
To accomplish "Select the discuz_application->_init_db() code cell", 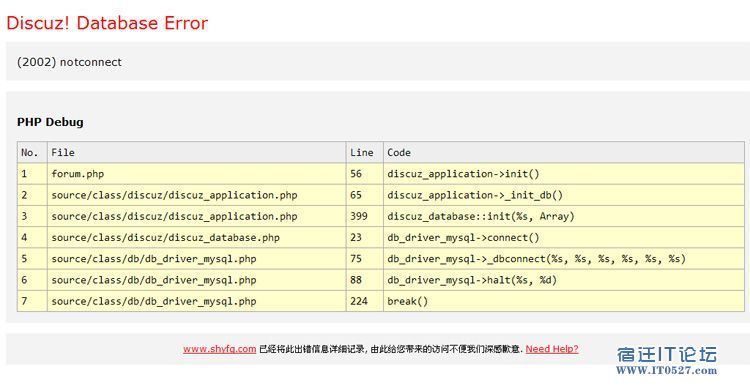I will [x=564, y=195].
